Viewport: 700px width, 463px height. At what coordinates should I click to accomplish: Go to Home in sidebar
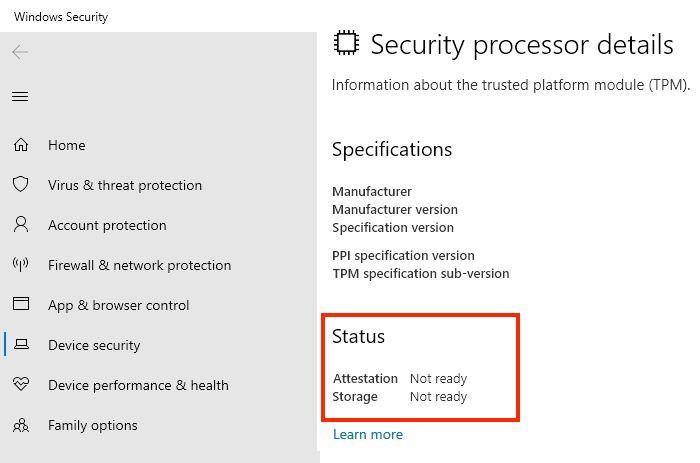point(67,145)
